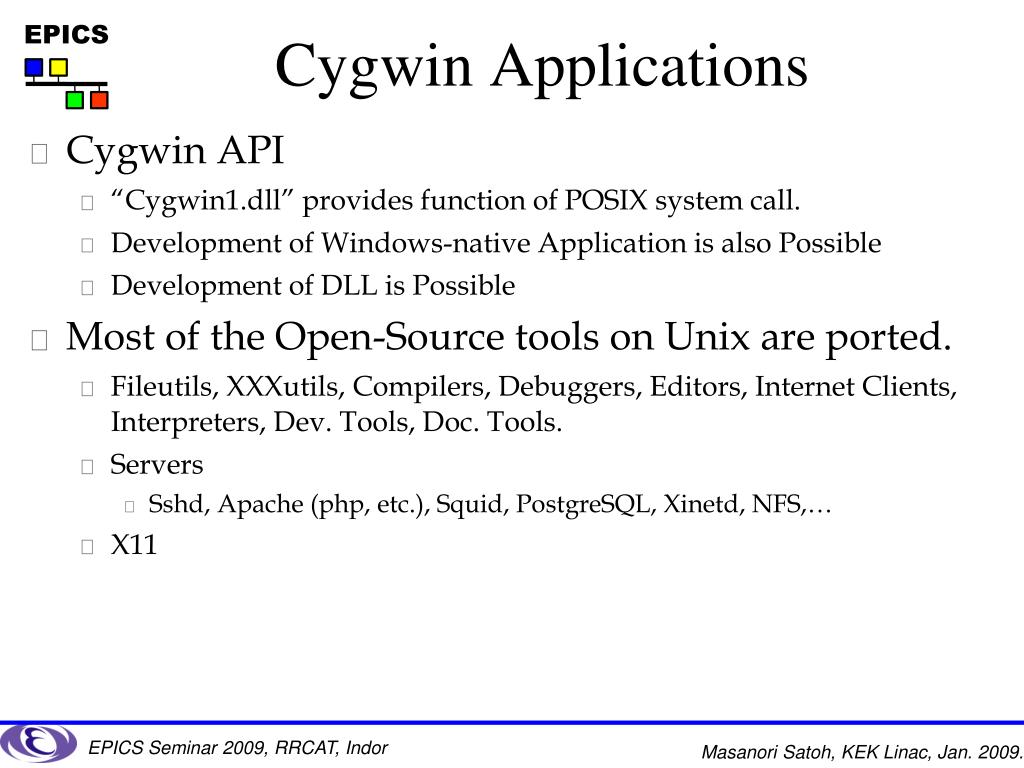The image size is (1024, 768).
Task: Select the "X11" bullet text
Action: [x=134, y=545]
